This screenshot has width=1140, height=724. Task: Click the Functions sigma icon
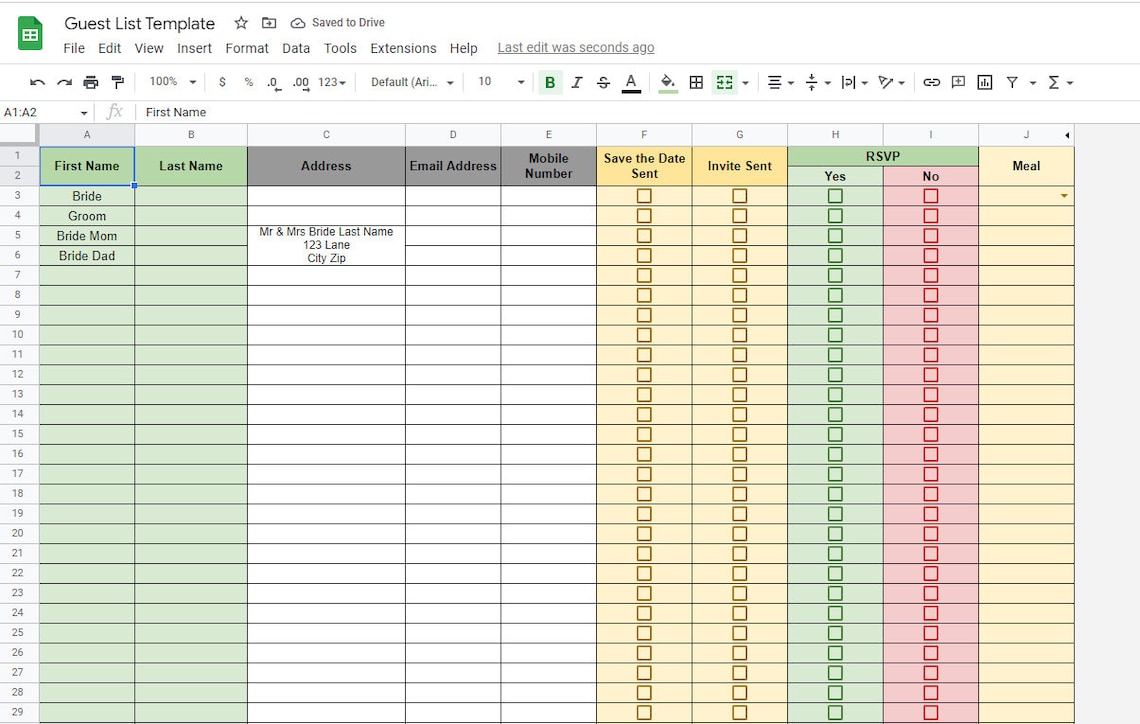point(1053,82)
